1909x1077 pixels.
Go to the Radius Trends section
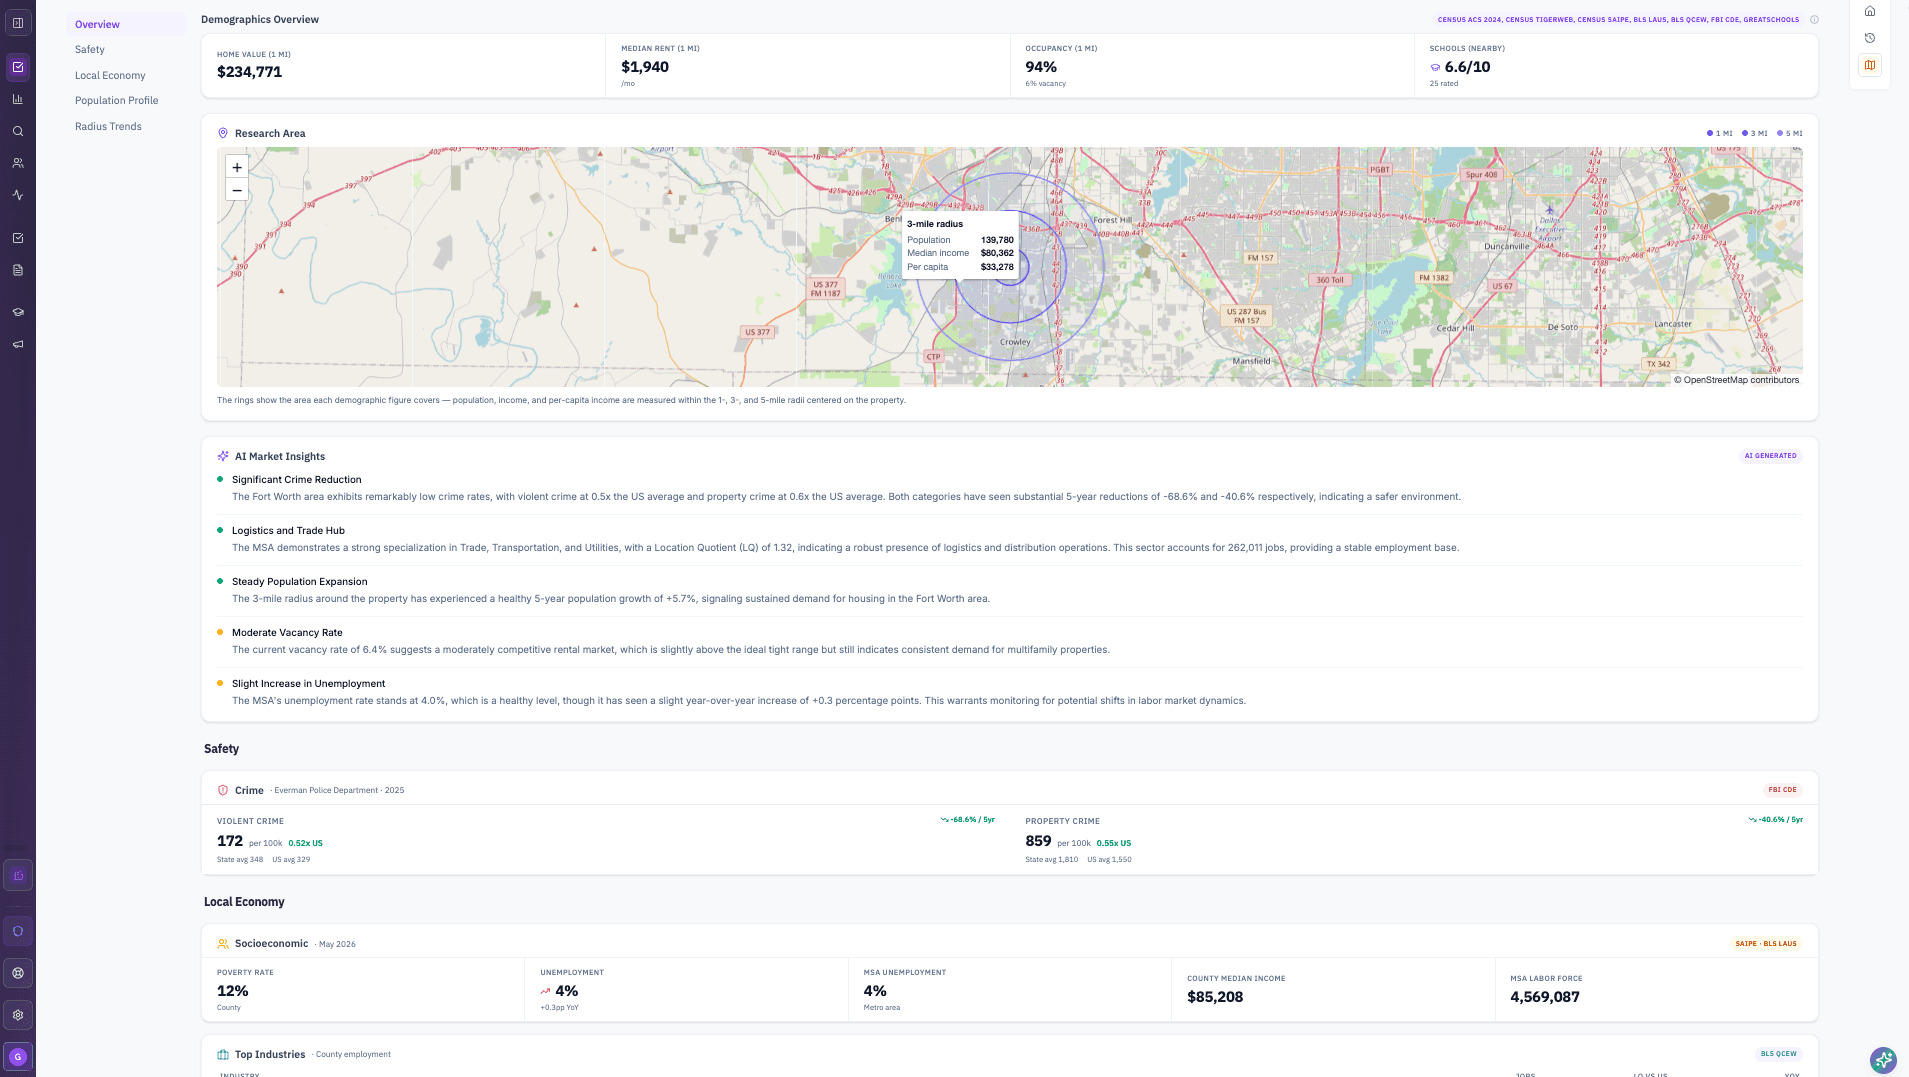[x=108, y=126]
